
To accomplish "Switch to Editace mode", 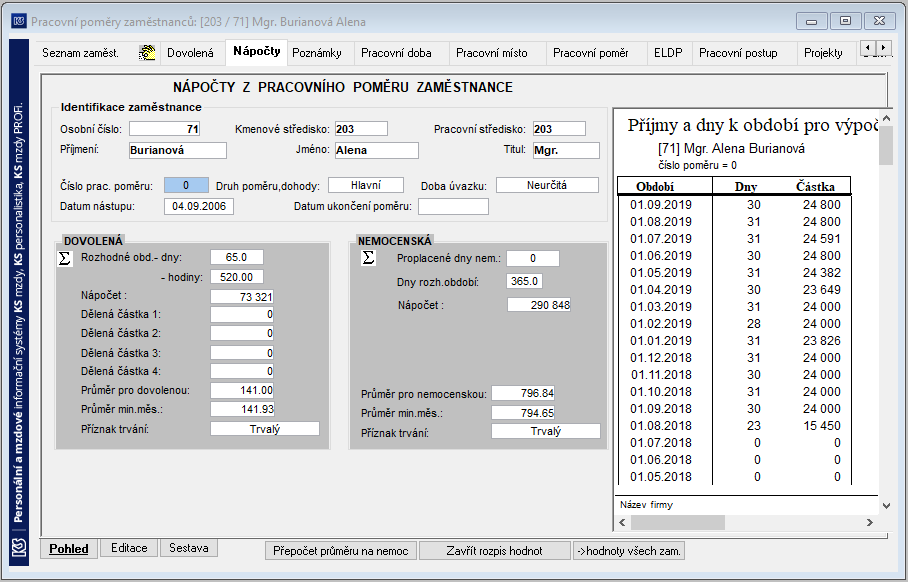I will point(129,548).
